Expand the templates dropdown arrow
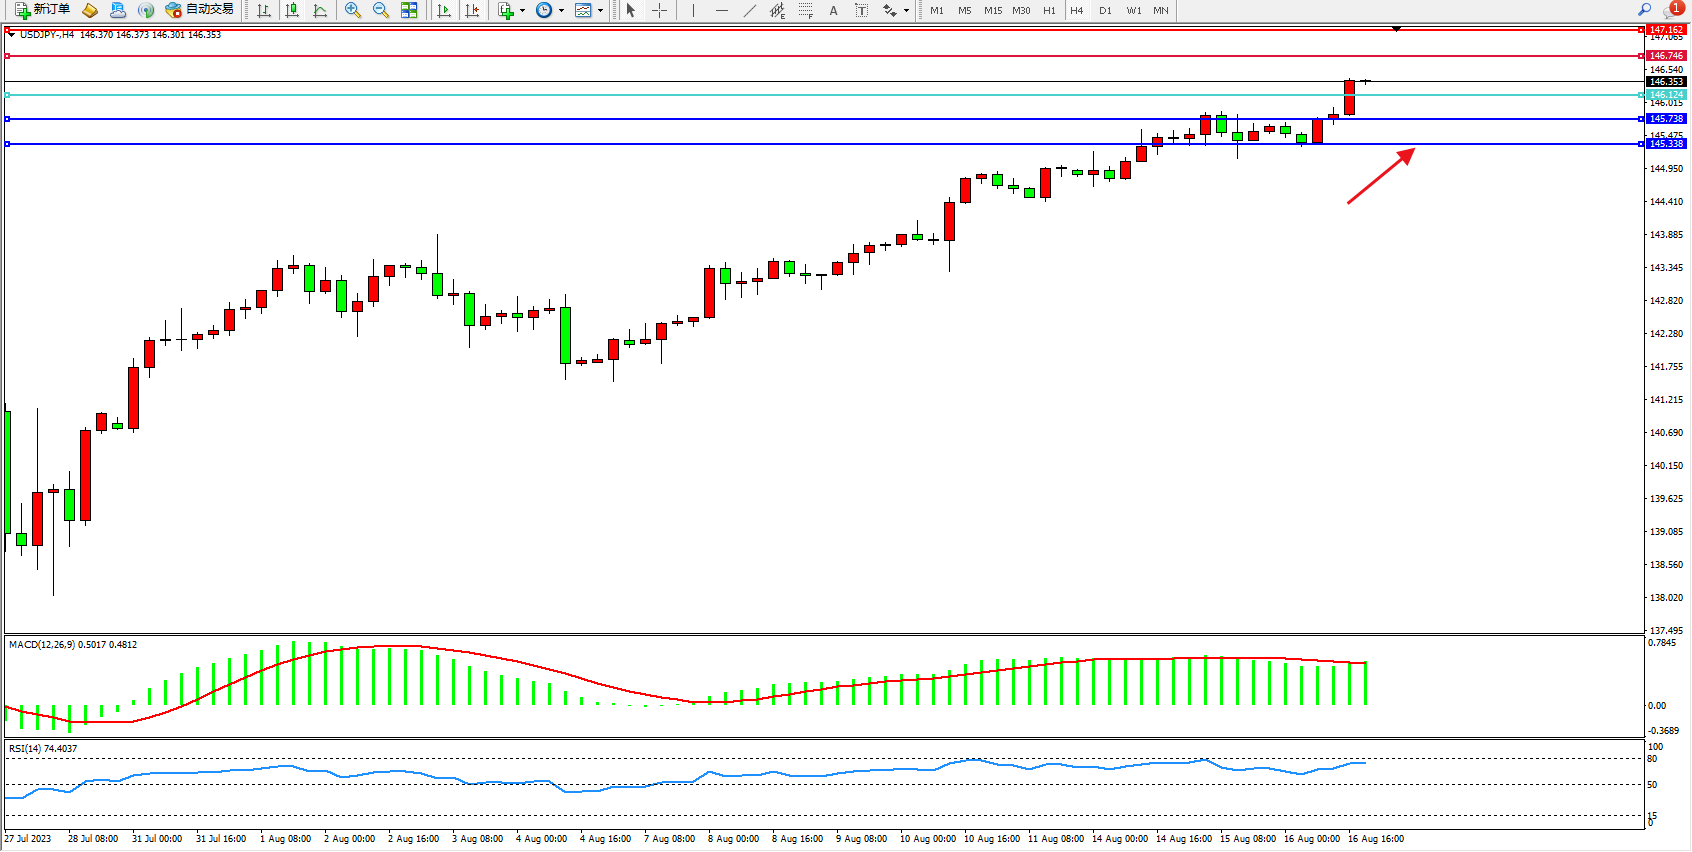 pos(600,10)
